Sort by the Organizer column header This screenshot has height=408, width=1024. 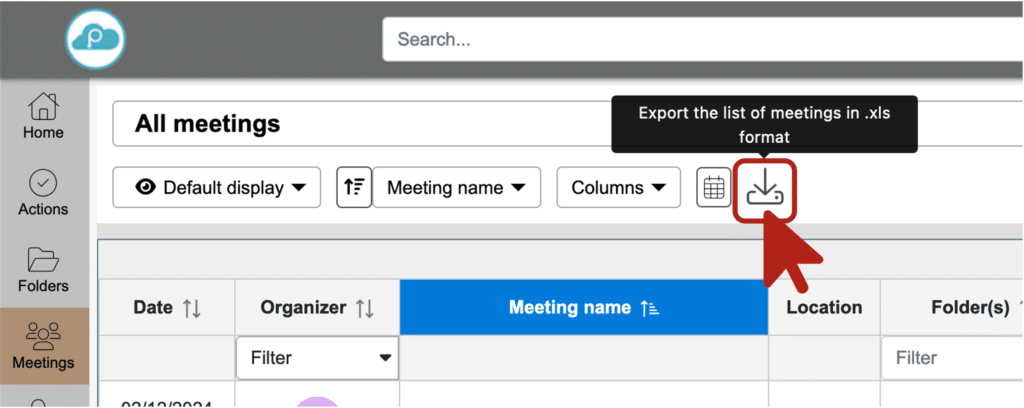317,308
